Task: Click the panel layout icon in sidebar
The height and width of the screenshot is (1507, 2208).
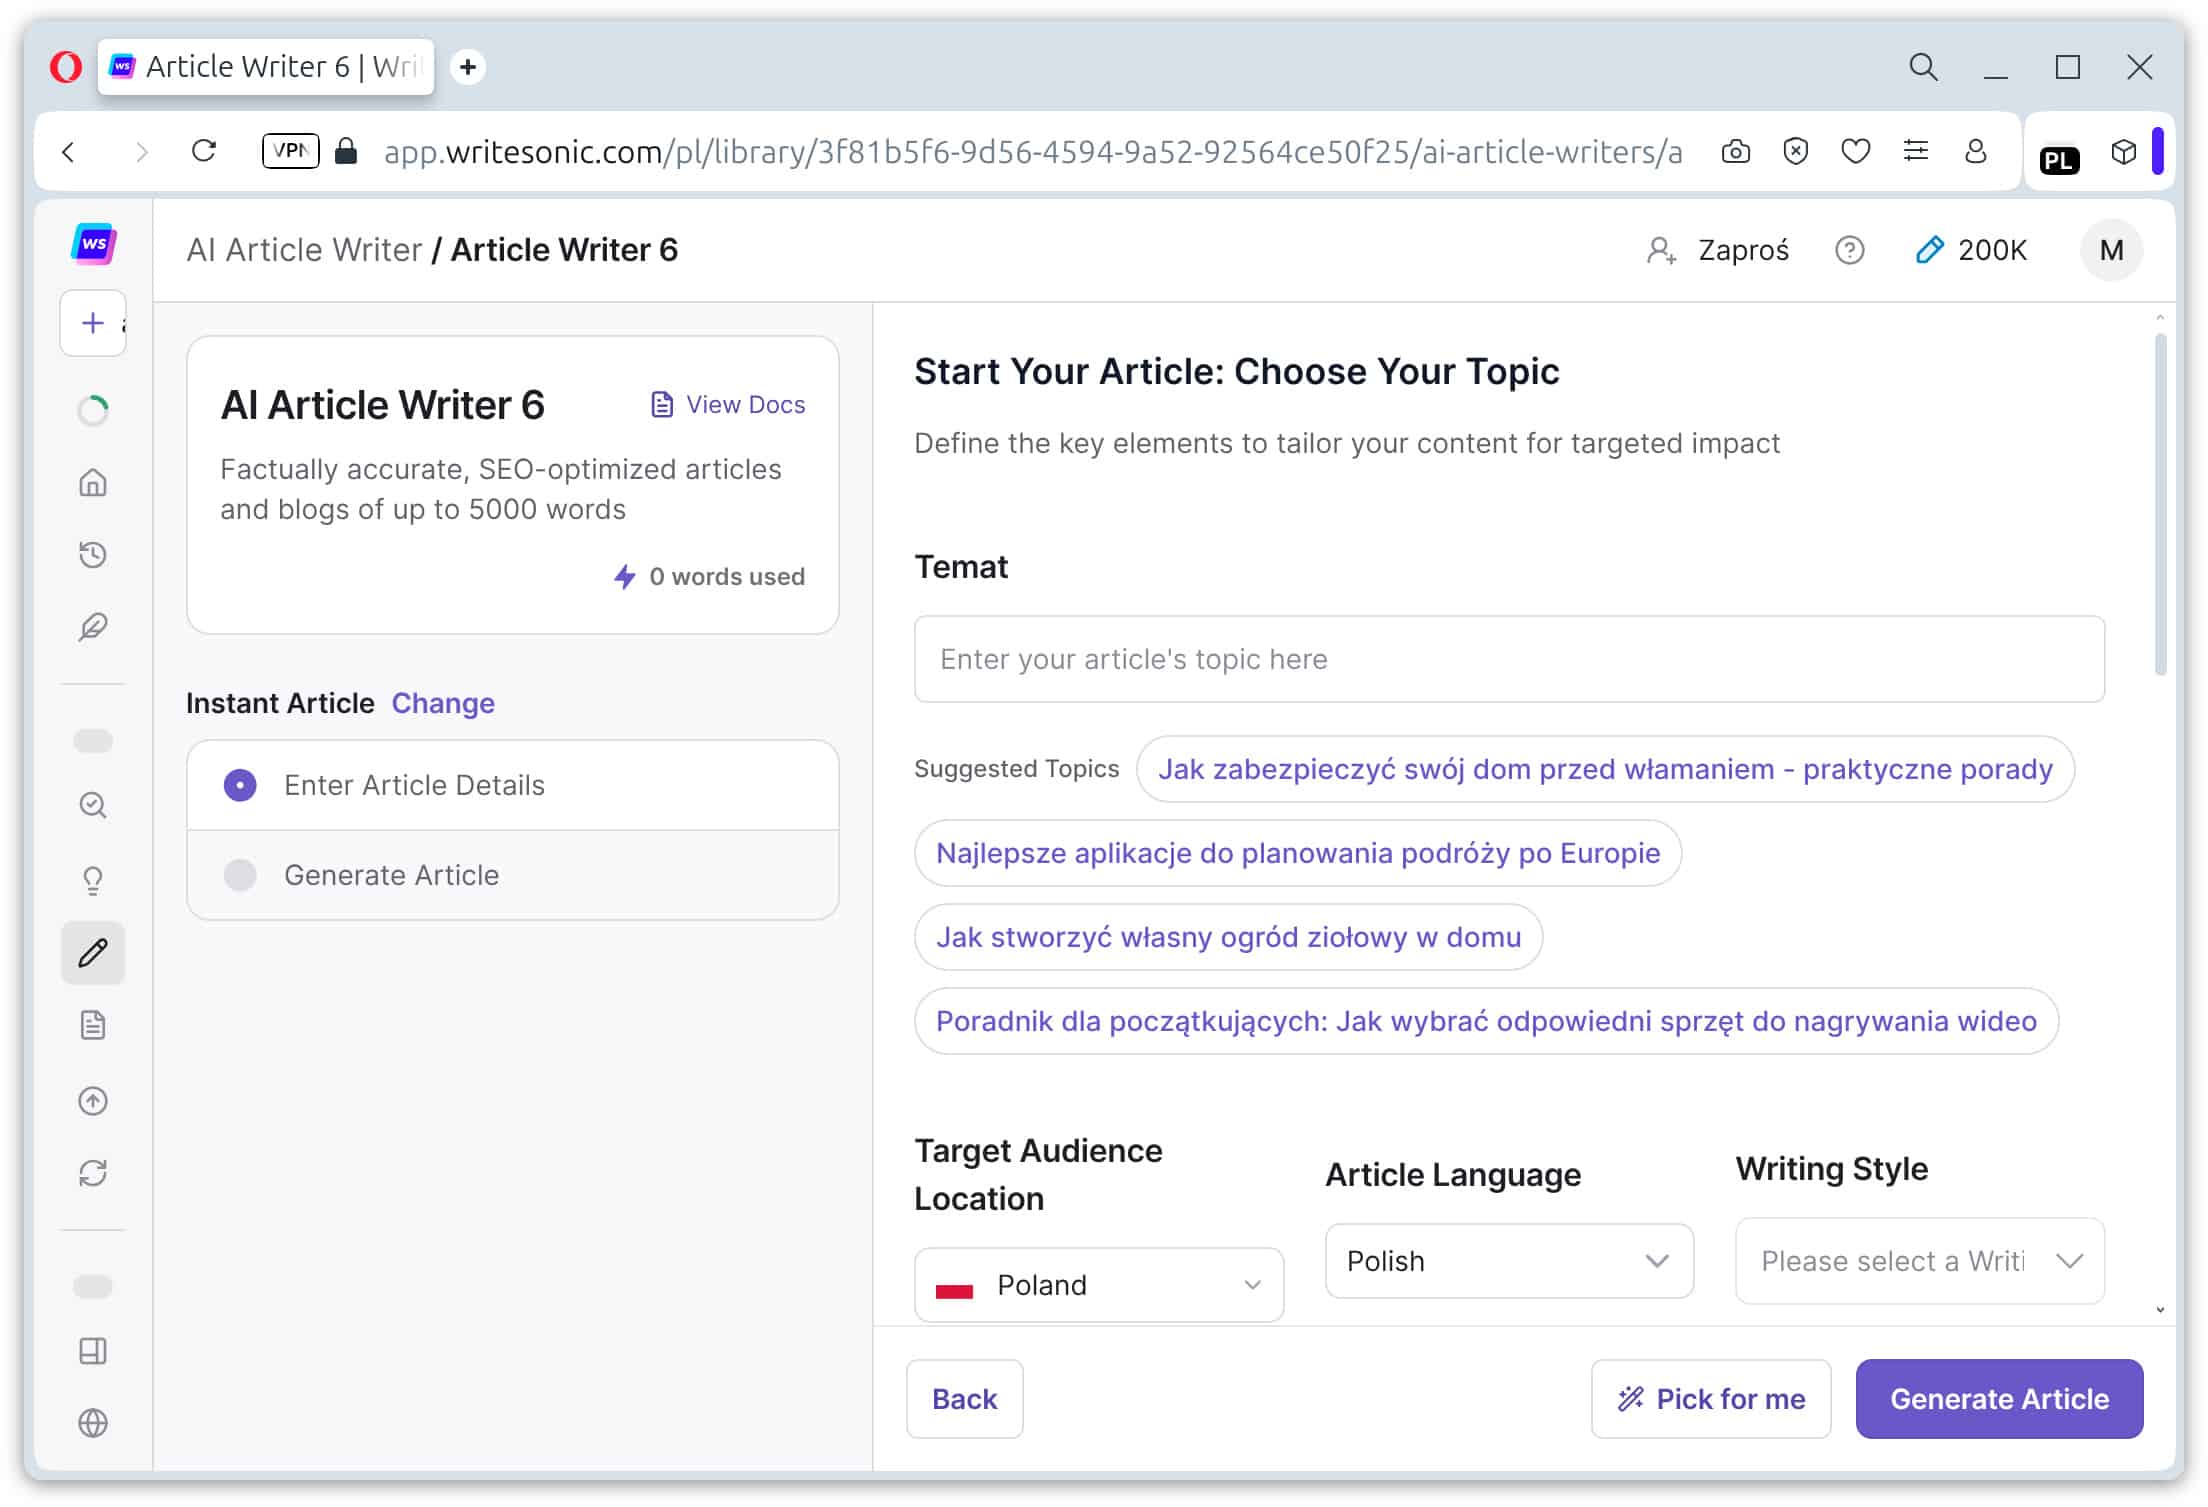Action: click(93, 1351)
